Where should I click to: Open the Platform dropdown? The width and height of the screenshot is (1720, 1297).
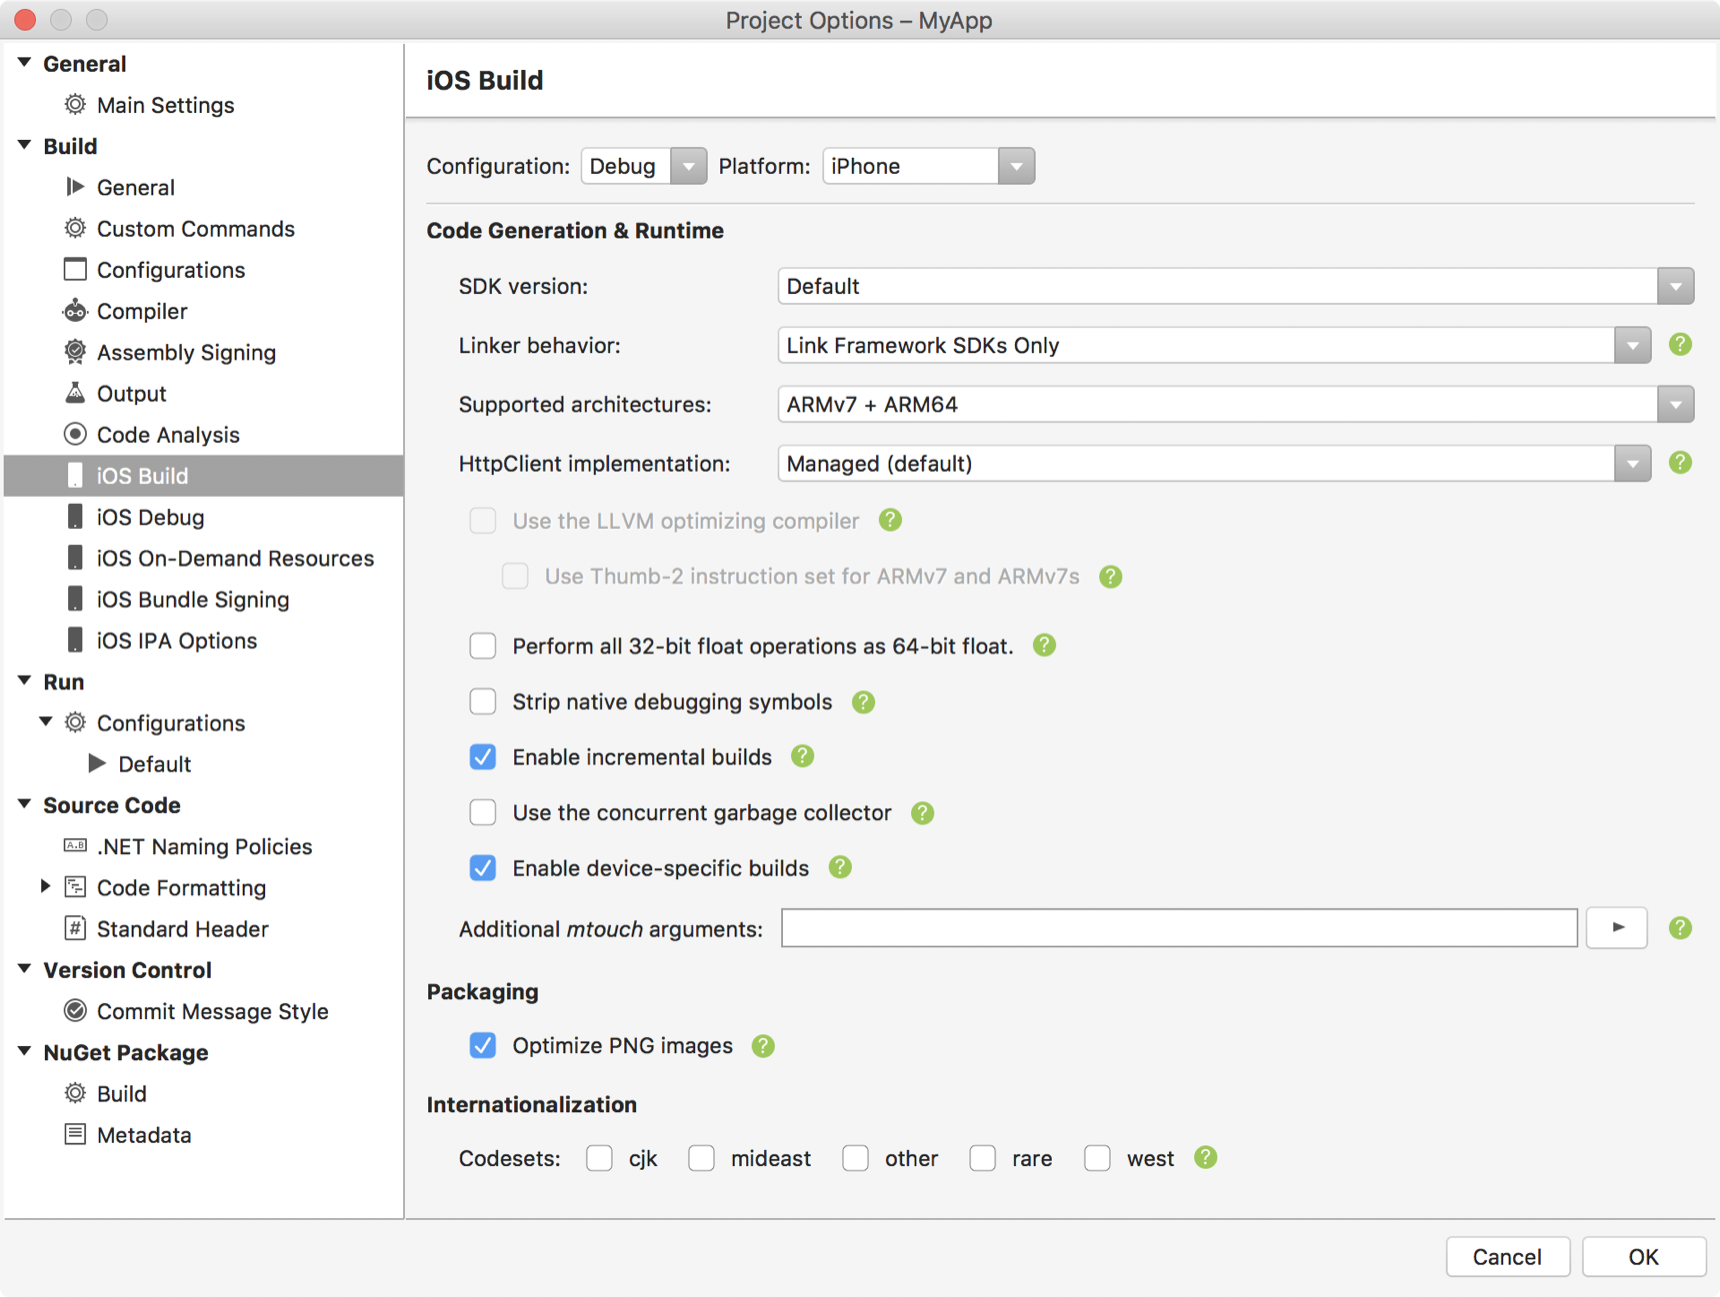tap(928, 166)
